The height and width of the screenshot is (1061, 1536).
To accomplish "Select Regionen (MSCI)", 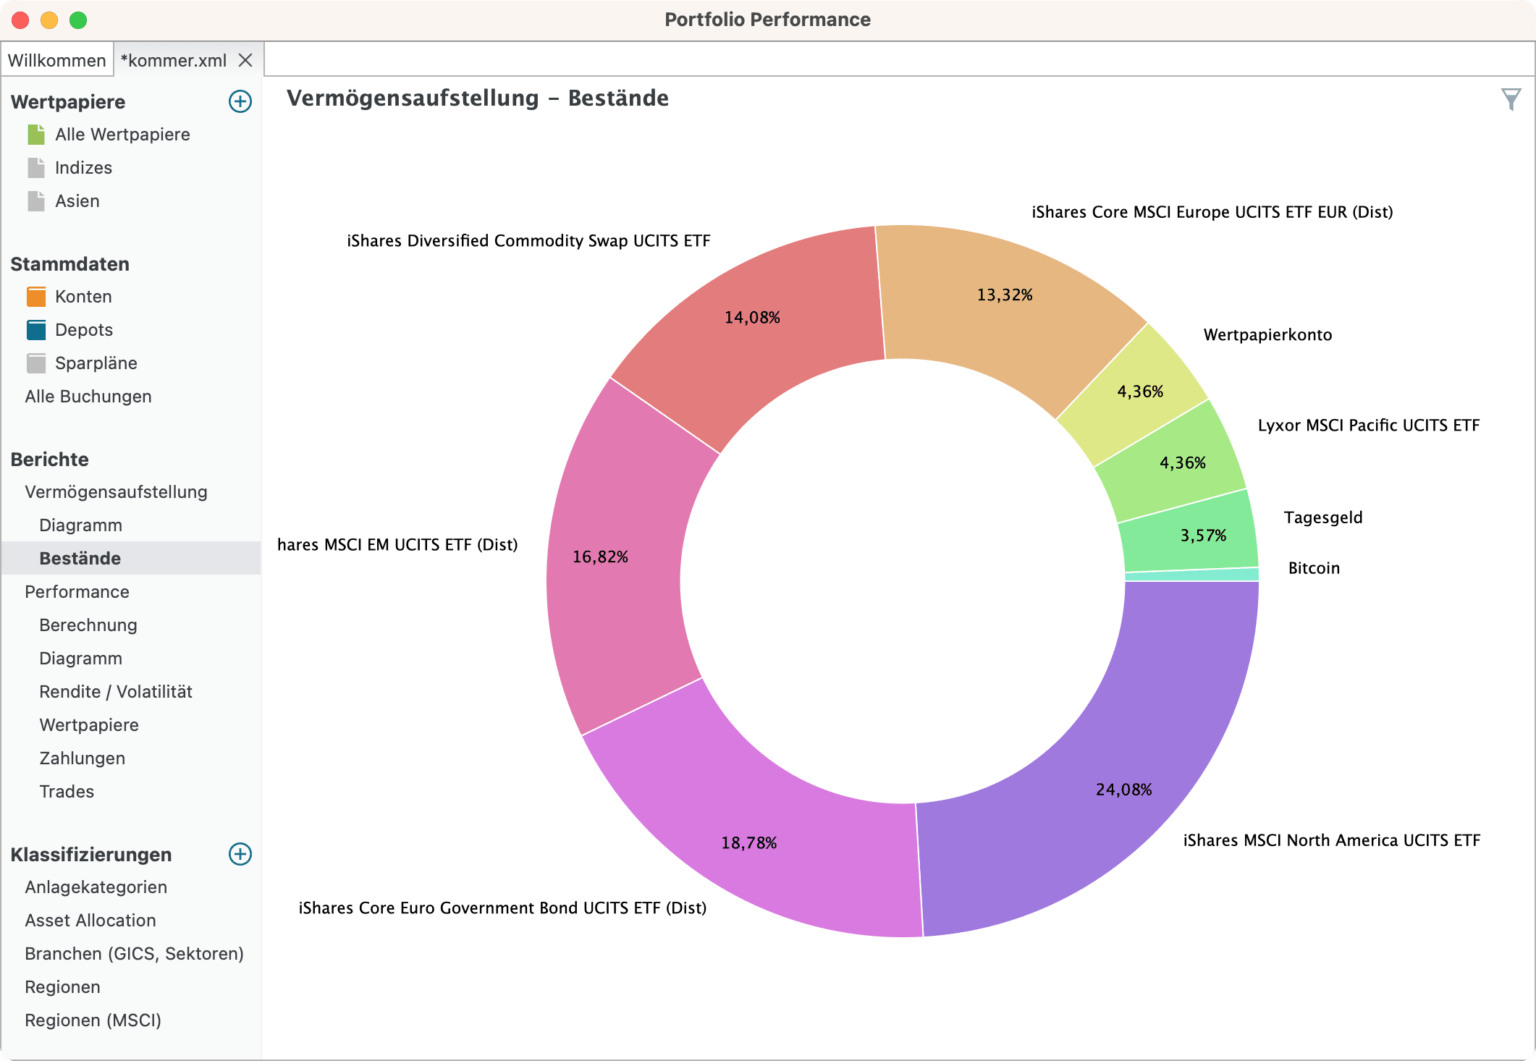I will [x=93, y=1020].
